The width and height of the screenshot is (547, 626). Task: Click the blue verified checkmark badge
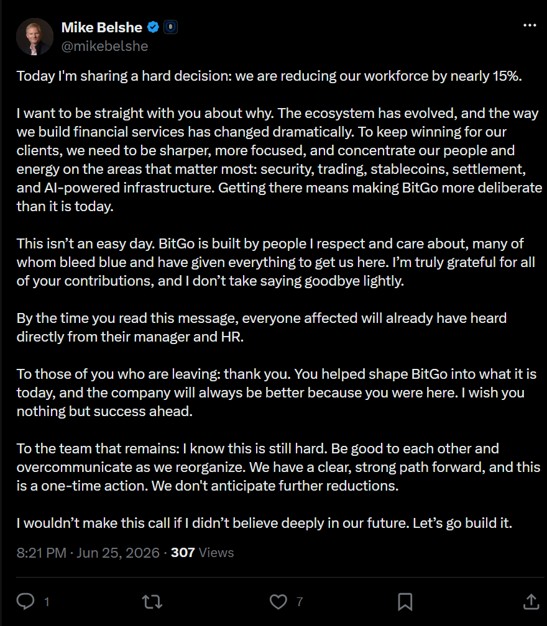(153, 27)
